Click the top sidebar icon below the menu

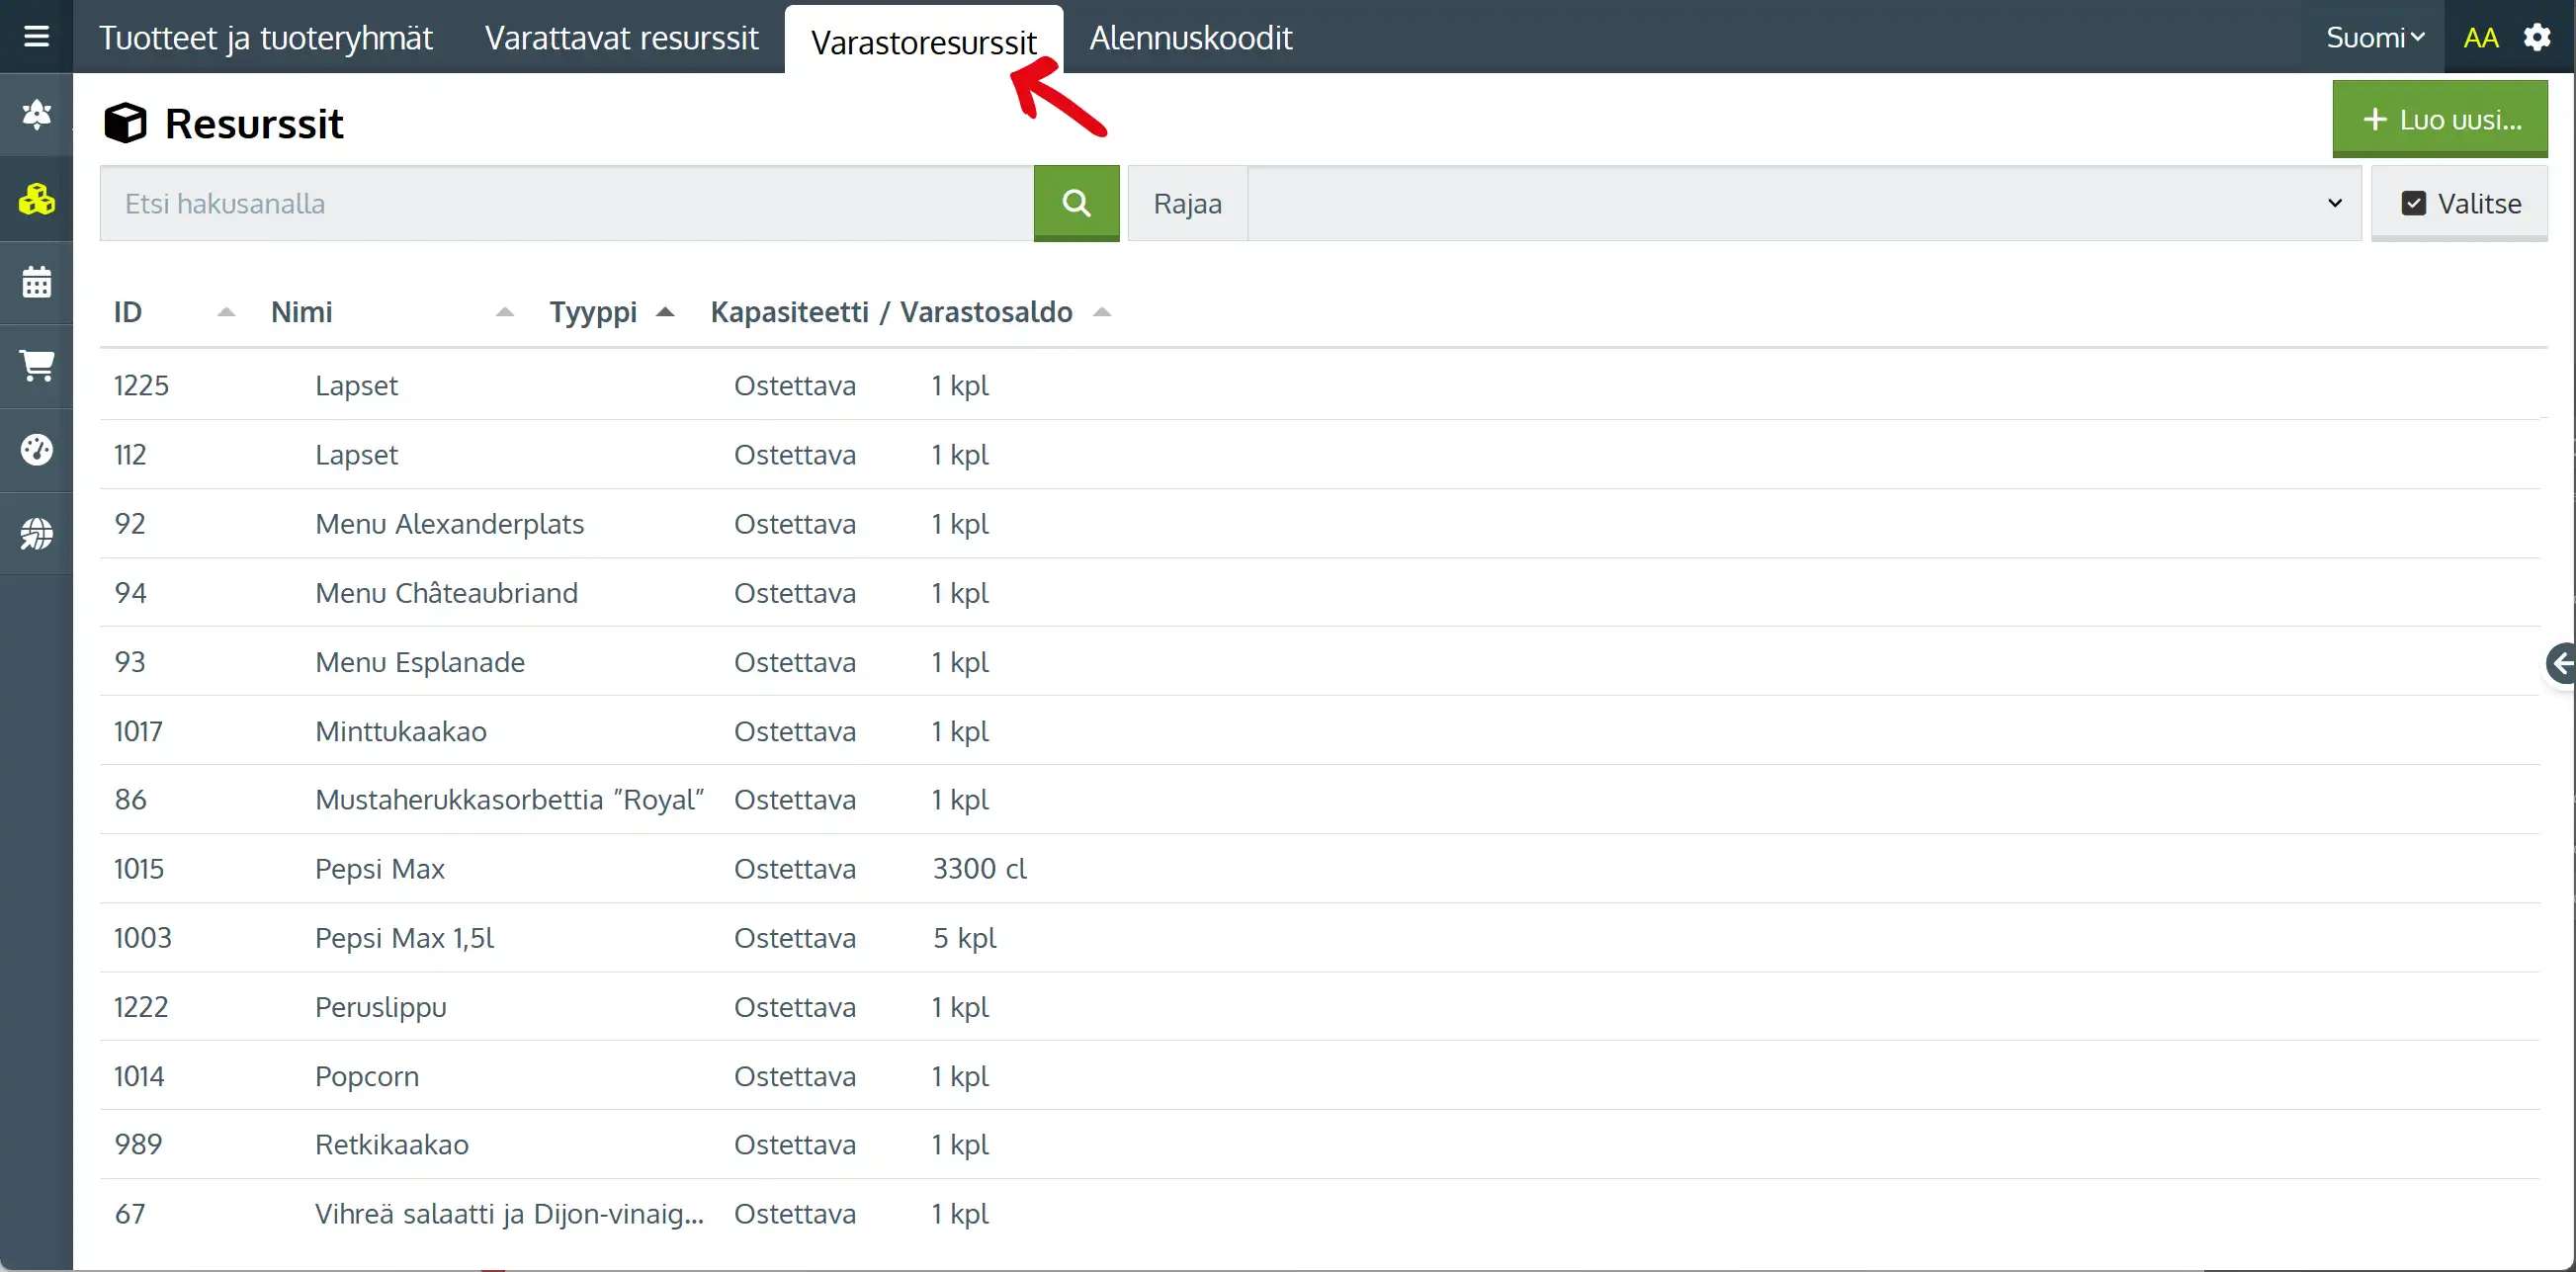click(36, 115)
